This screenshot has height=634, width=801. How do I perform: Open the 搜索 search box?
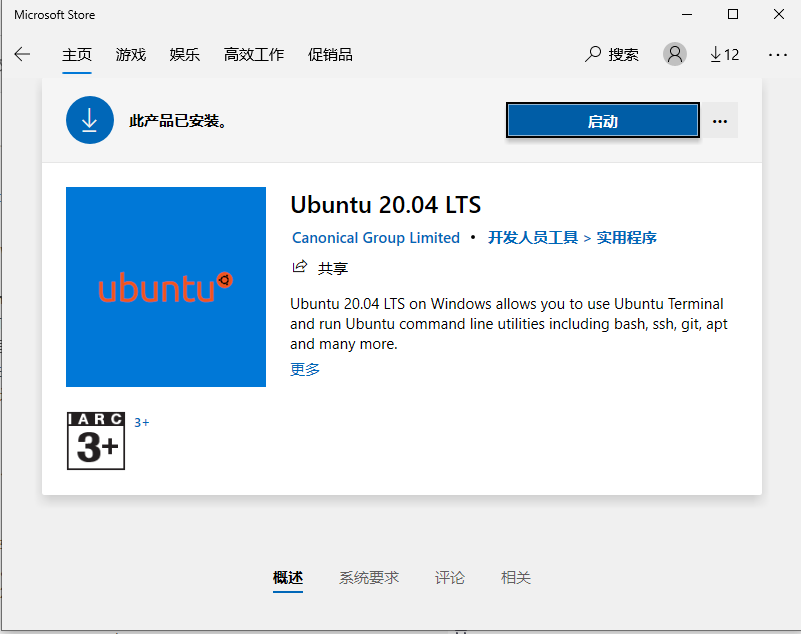[x=611, y=54]
